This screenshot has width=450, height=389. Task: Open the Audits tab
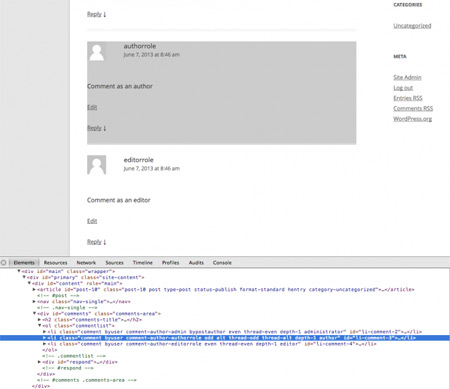196,263
